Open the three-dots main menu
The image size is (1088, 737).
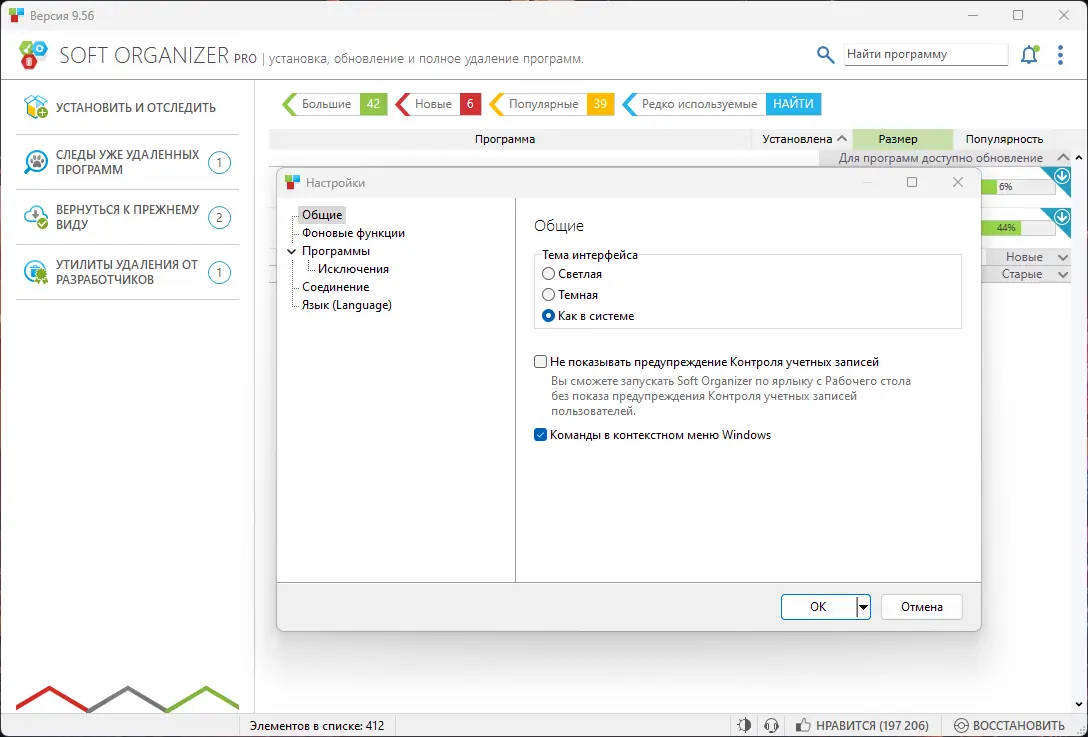[1060, 55]
